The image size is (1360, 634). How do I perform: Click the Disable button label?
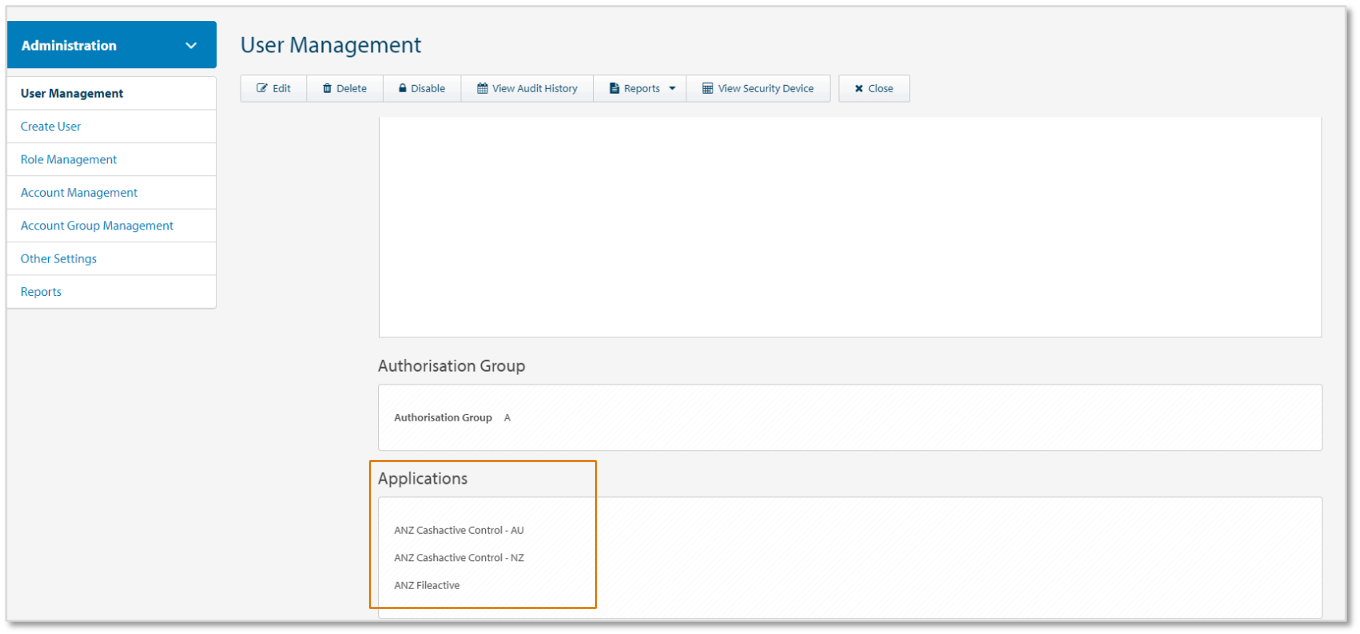click(x=428, y=89)
